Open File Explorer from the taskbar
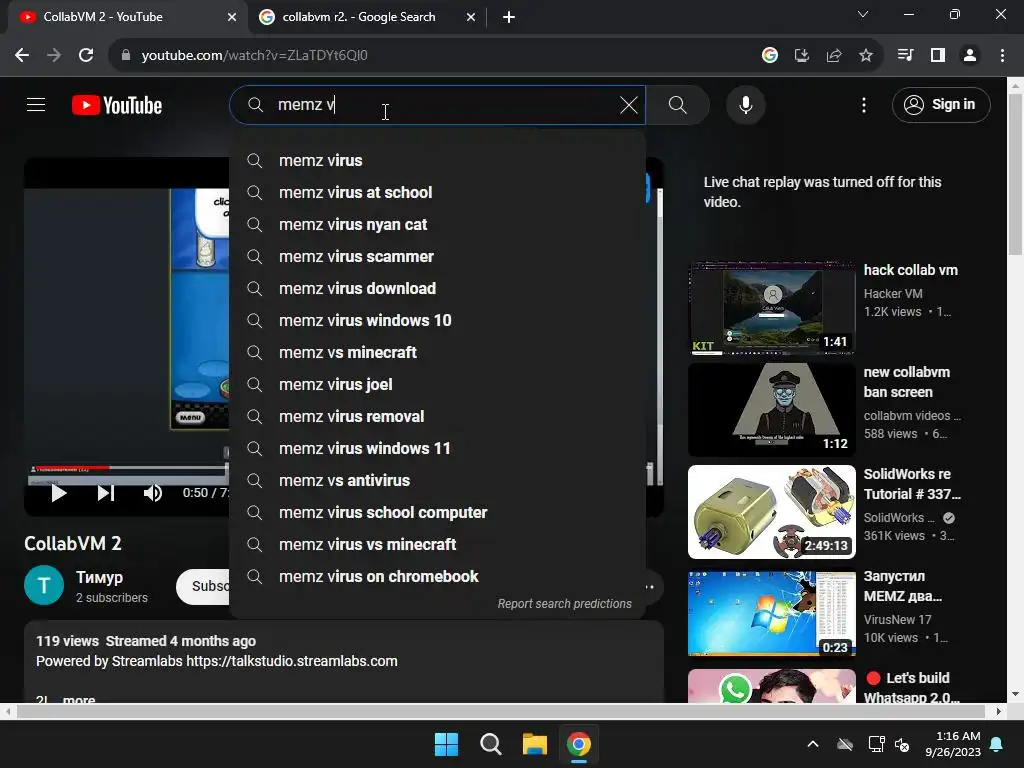 [535, 744]
